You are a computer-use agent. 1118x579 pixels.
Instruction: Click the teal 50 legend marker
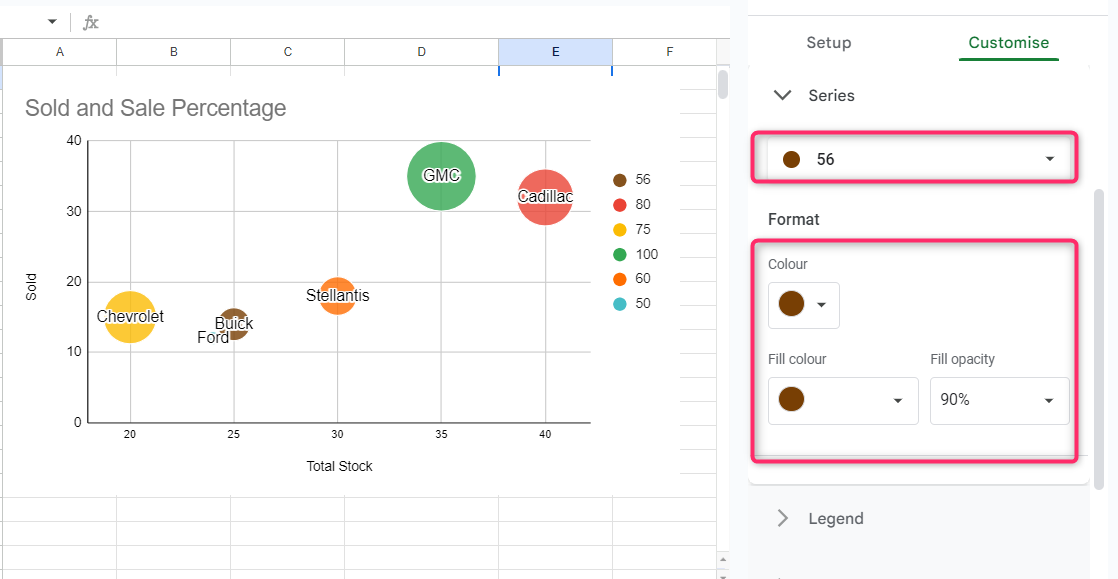(x=619, y=304)
